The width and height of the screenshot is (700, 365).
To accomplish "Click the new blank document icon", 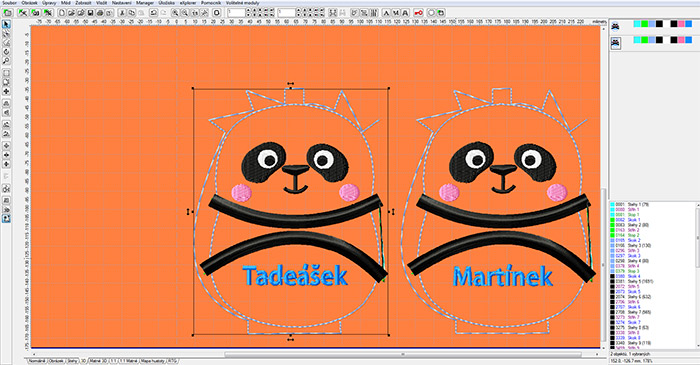I will [x=62, y=13].
